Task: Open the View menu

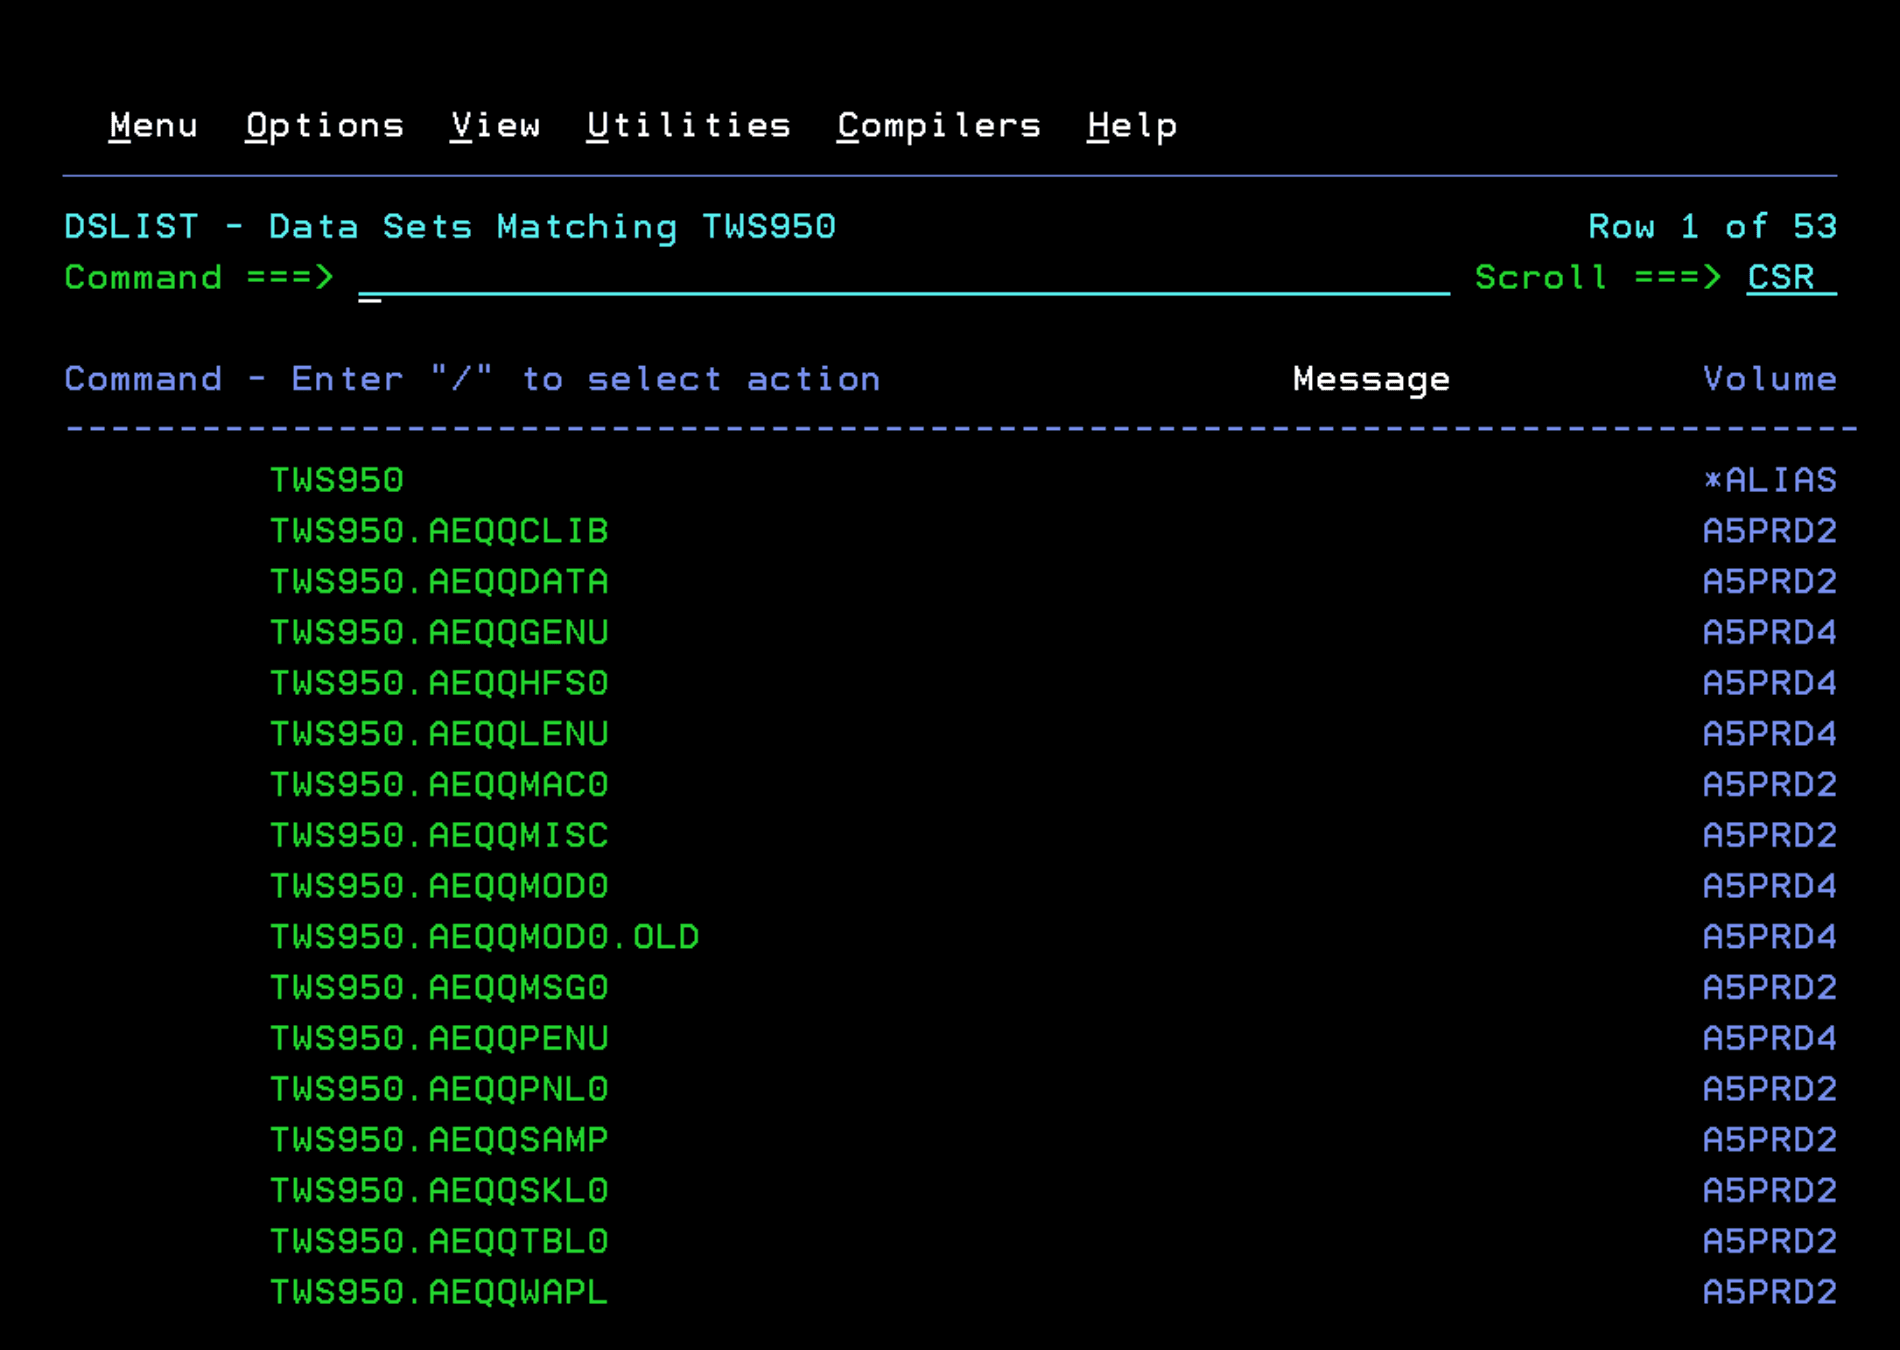Action: [x=495, y=126]
